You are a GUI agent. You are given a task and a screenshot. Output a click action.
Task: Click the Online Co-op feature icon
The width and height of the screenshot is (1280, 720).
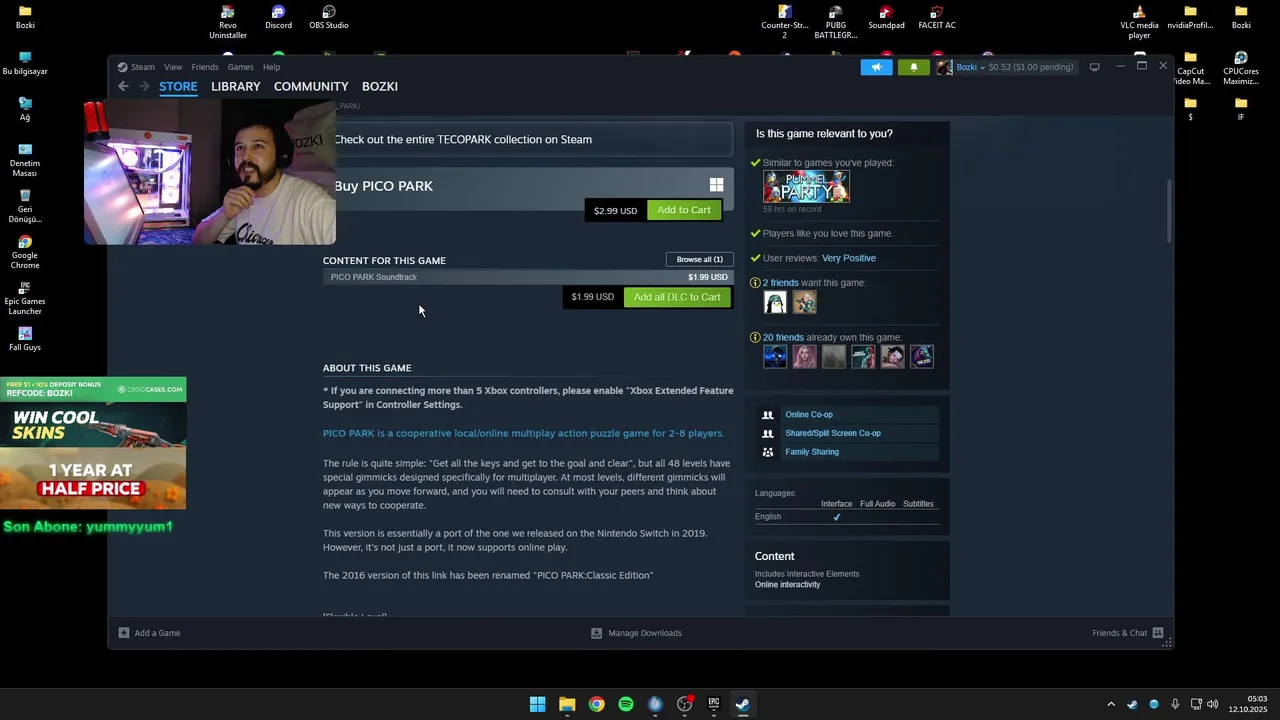(x=768, y=415)
